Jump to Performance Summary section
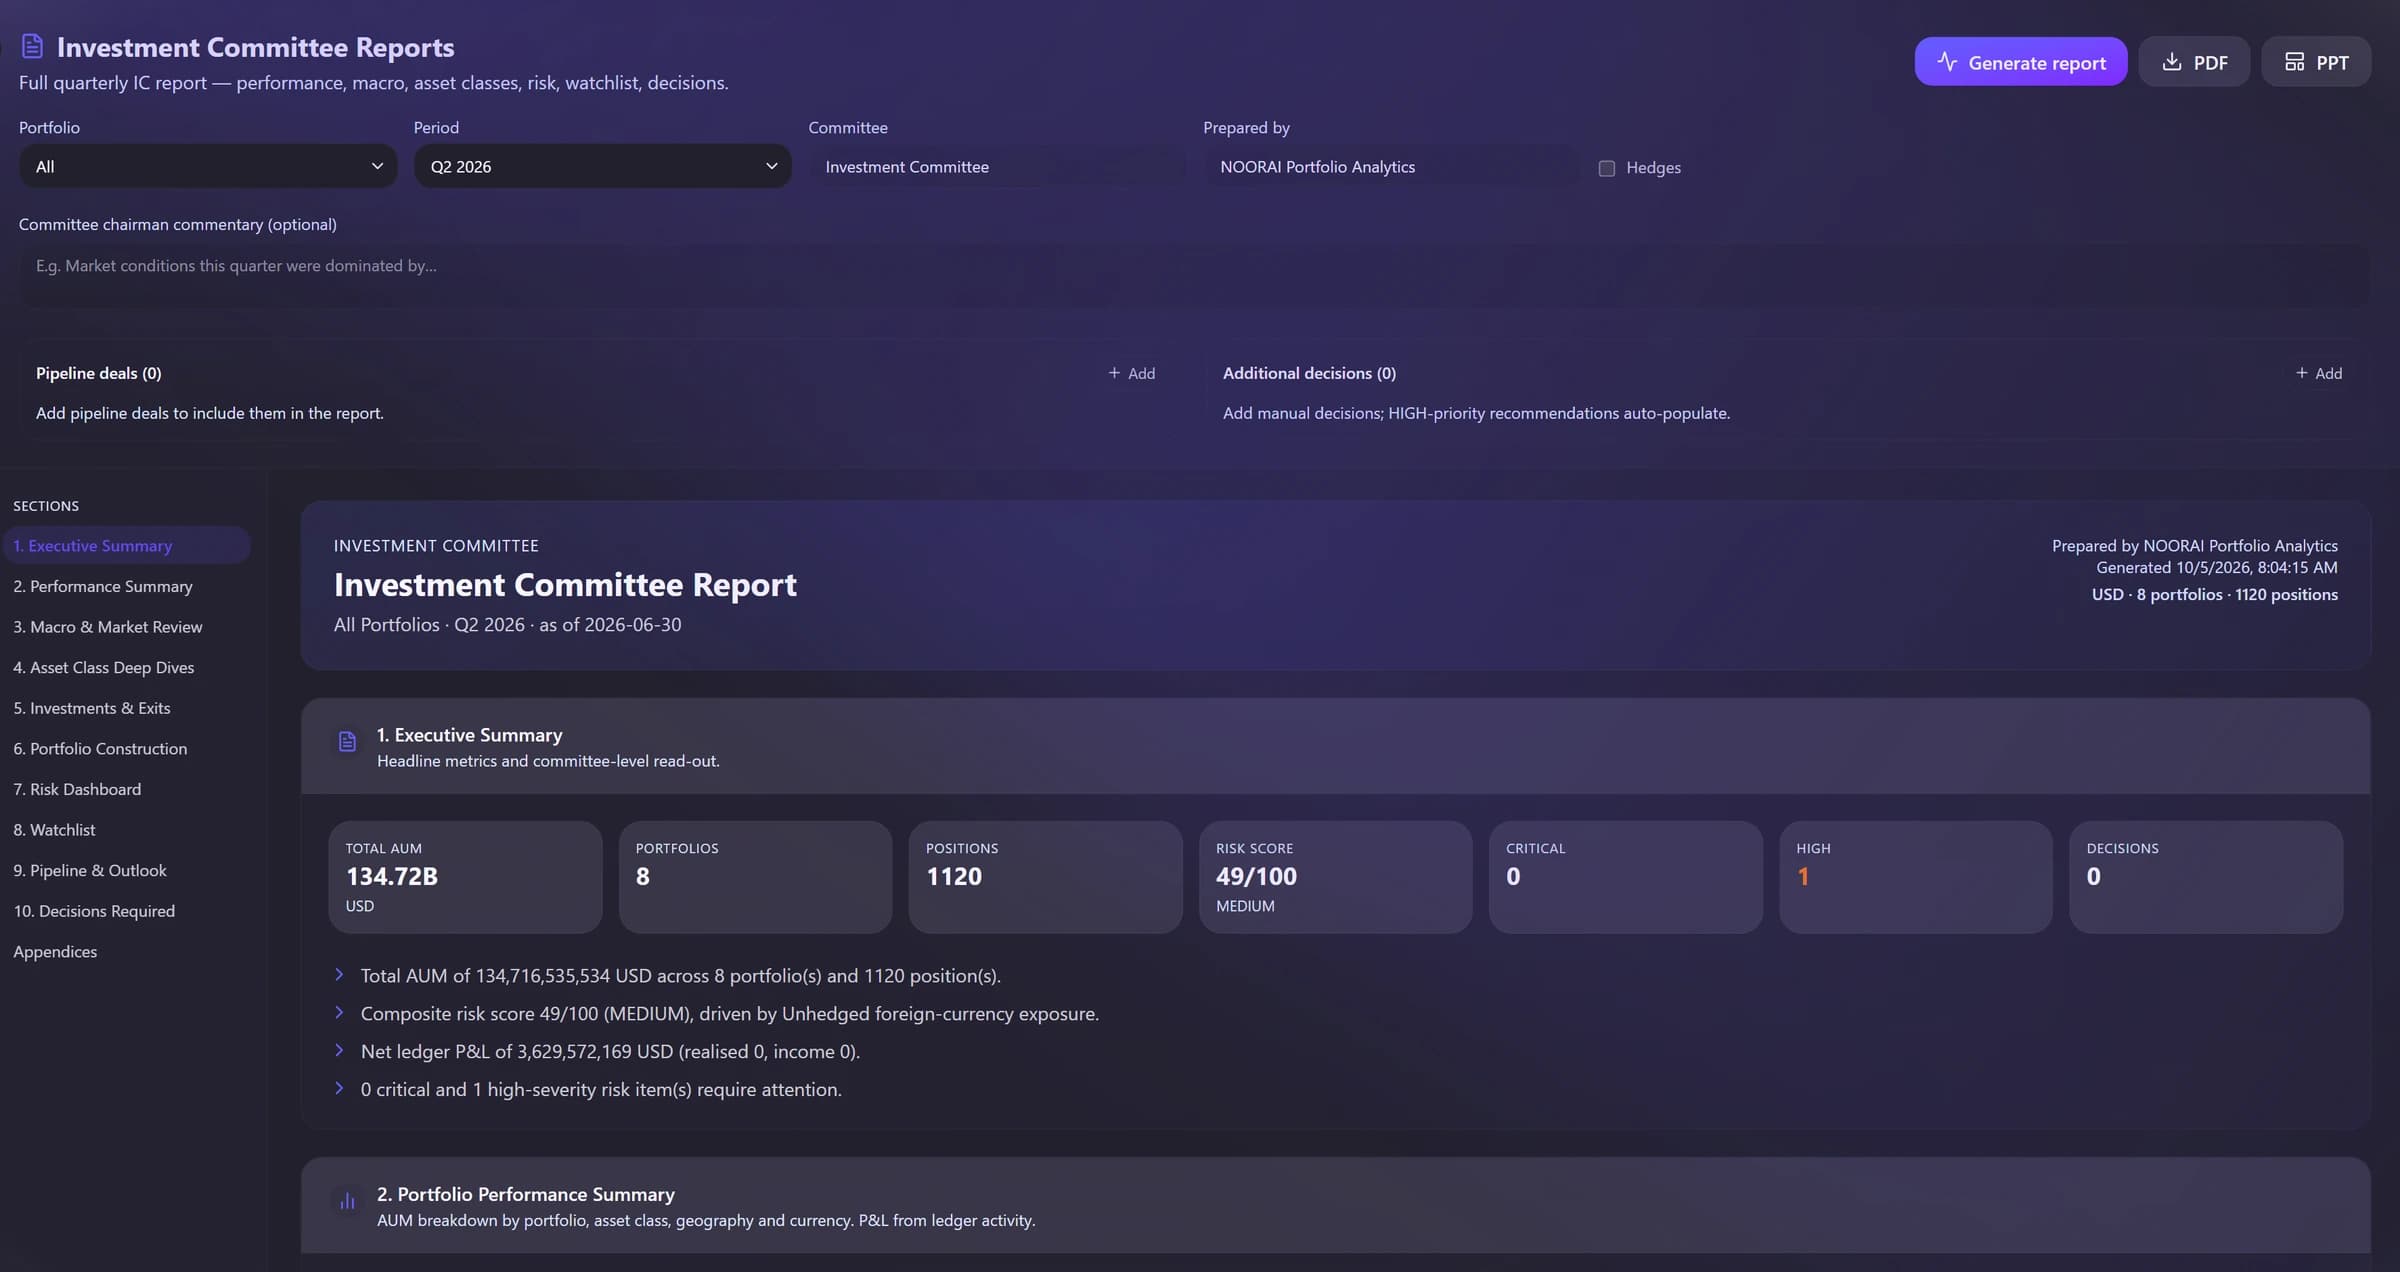2400x1272 pixels. point(127,587)
